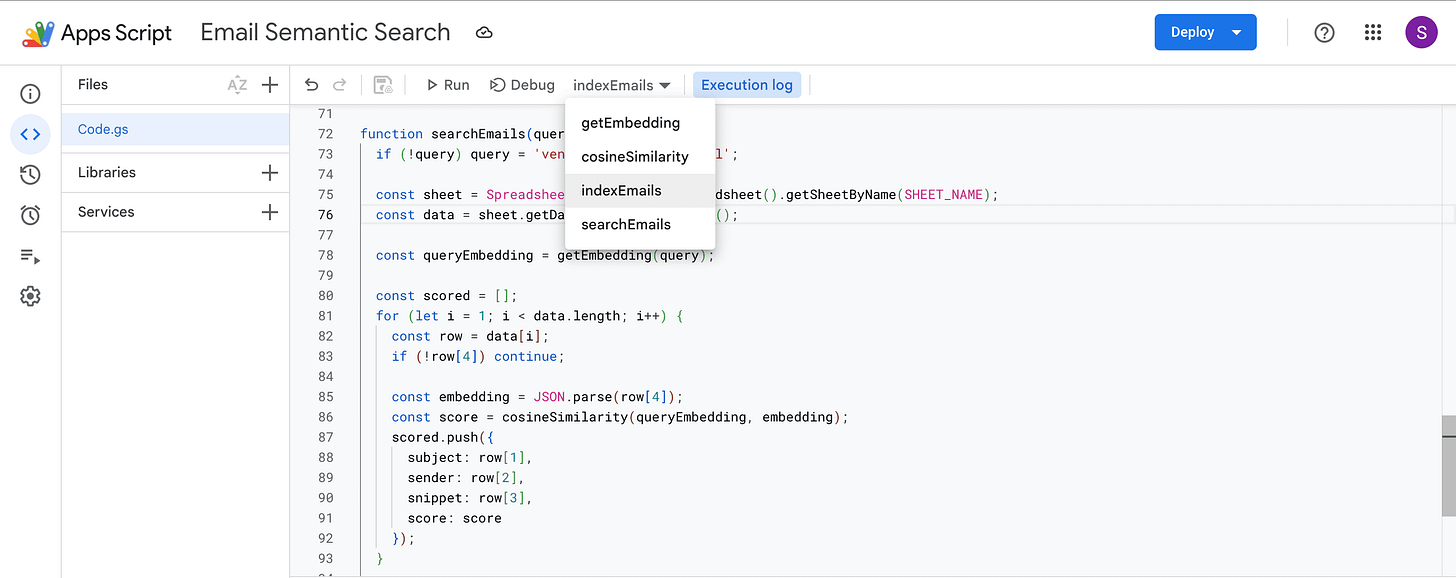This screenshot has height=578, width=1456.
Task: Click line number 76 in gutter
Action: point(324,215)
